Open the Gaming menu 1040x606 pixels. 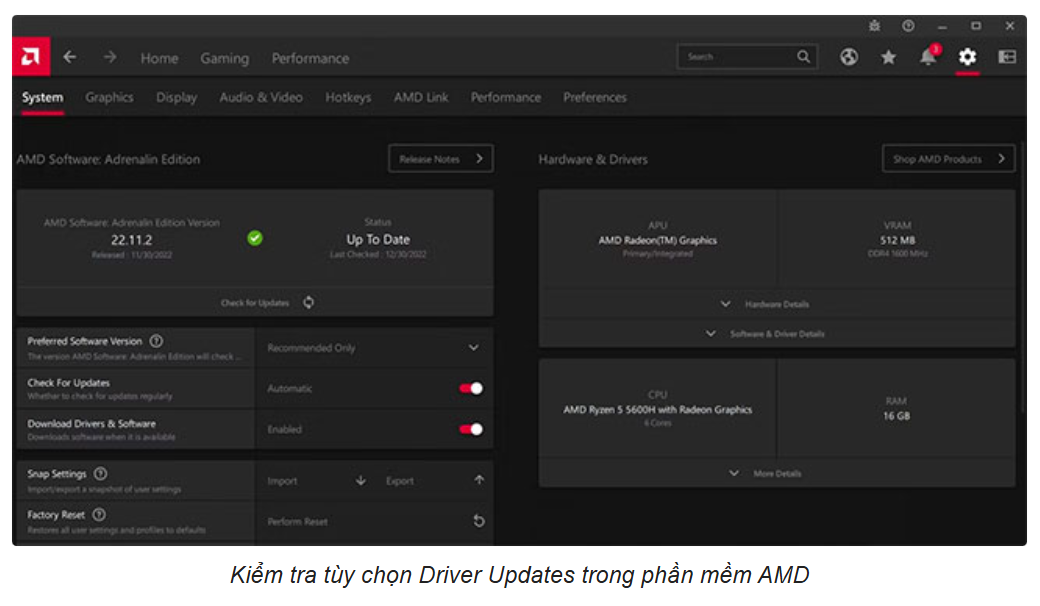point(224,58)
